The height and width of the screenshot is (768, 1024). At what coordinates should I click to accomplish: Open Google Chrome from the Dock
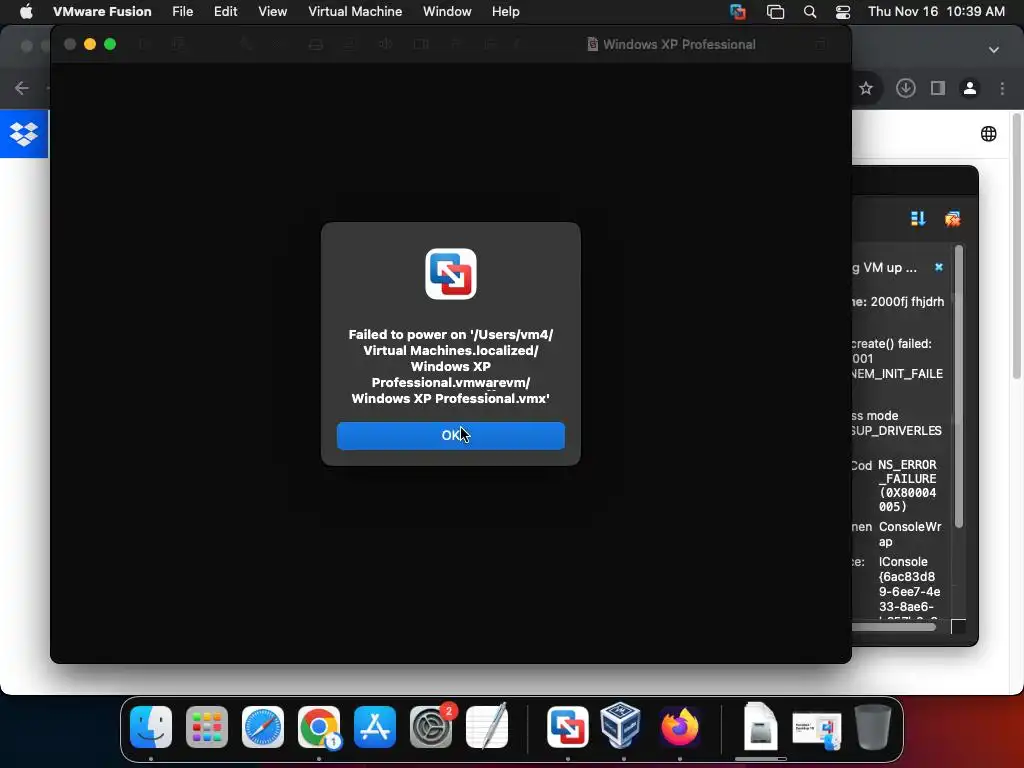point(319,727)
